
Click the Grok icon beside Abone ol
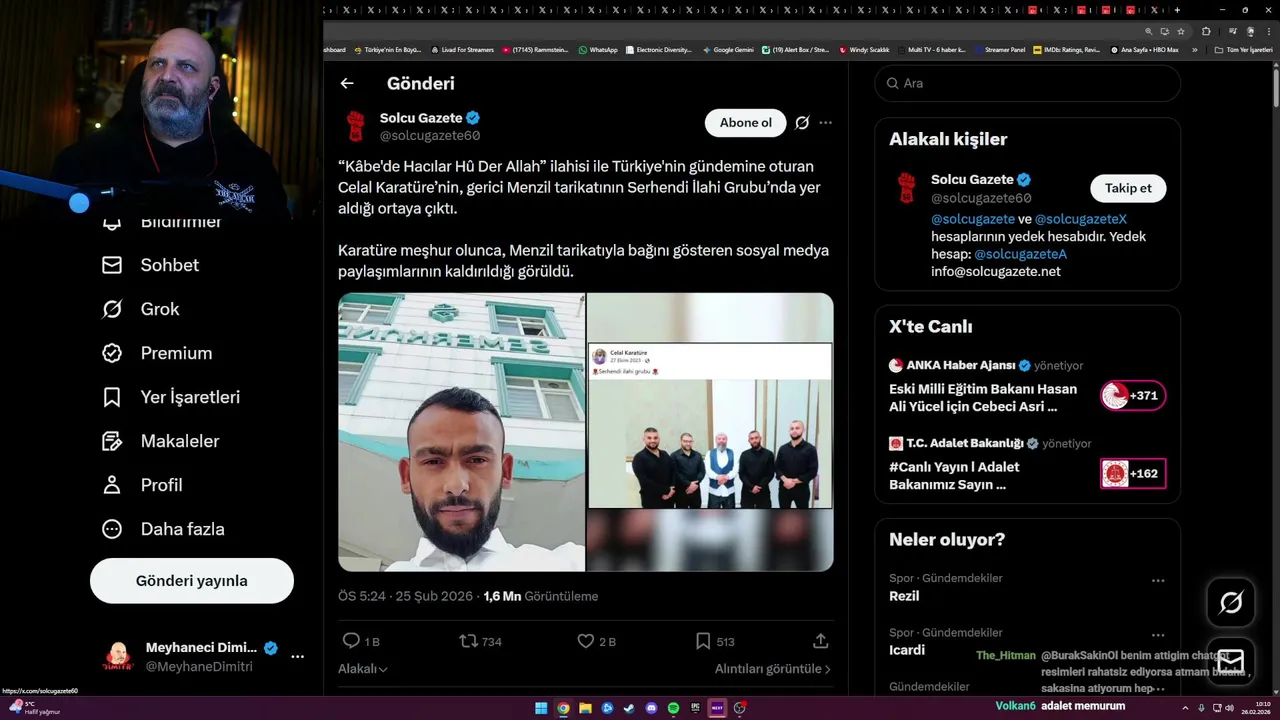[x=802, y=123]
